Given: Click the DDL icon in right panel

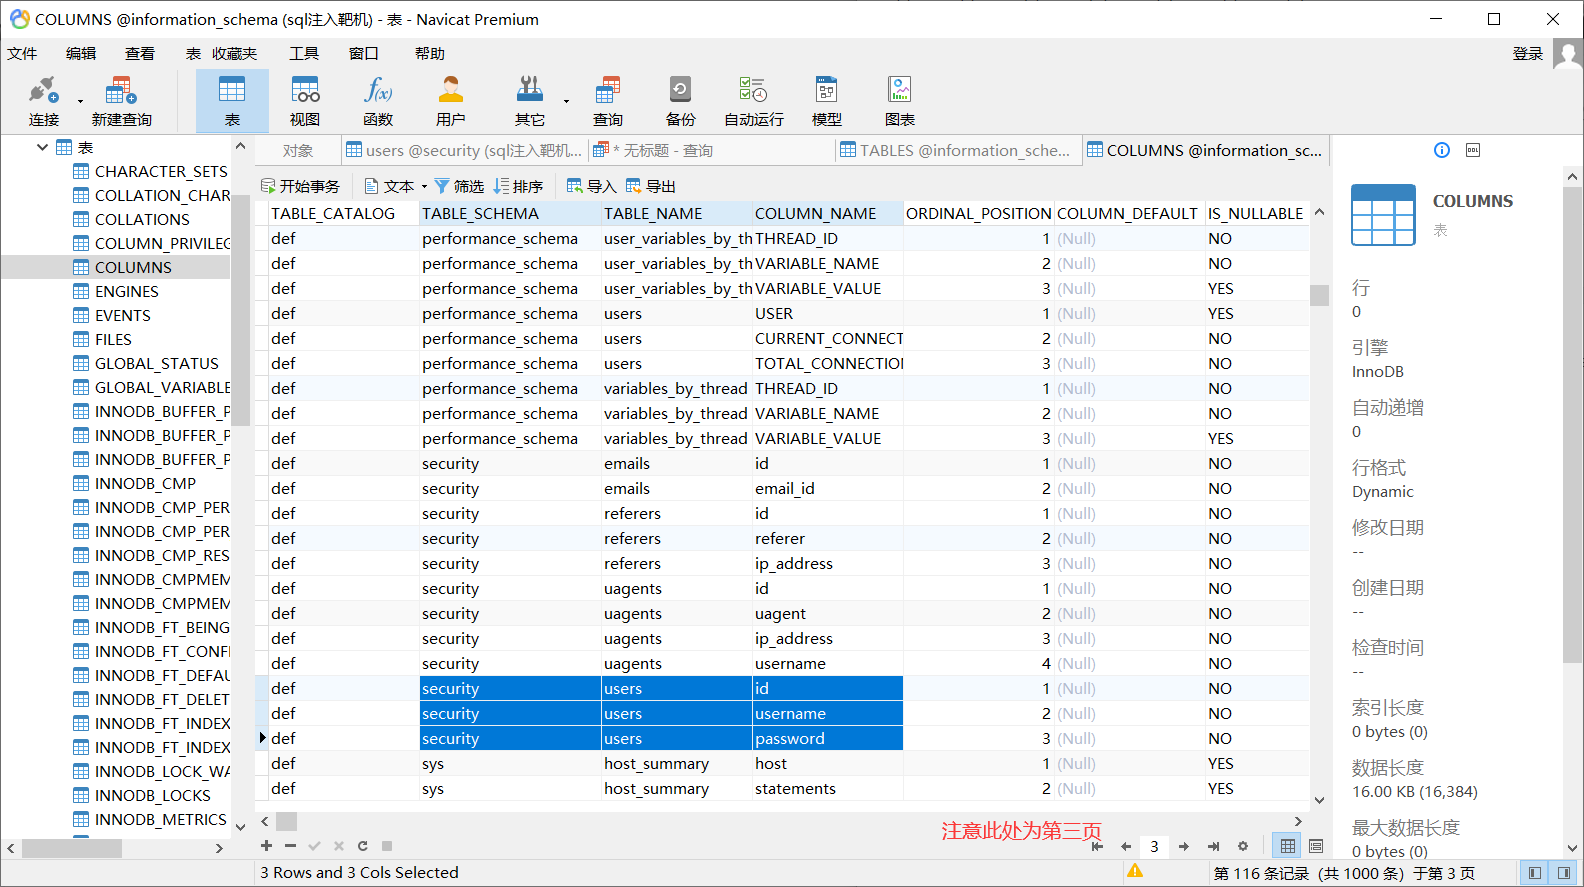Looking at the screenshot, I should click(x=1473, y=150).
